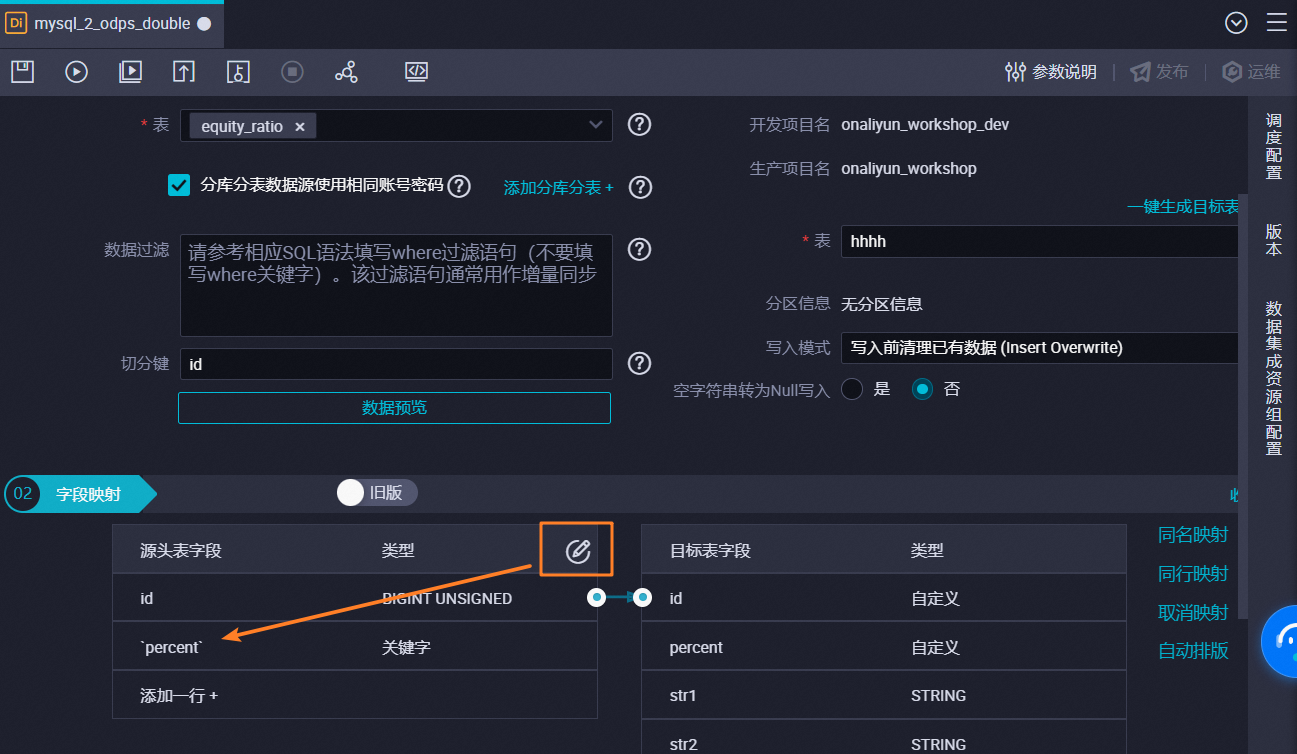This screenshot has height=754, width=1297.
Task: Open 版本 side panel tab
Action: pyautogui.click(x=1273, y=239)
